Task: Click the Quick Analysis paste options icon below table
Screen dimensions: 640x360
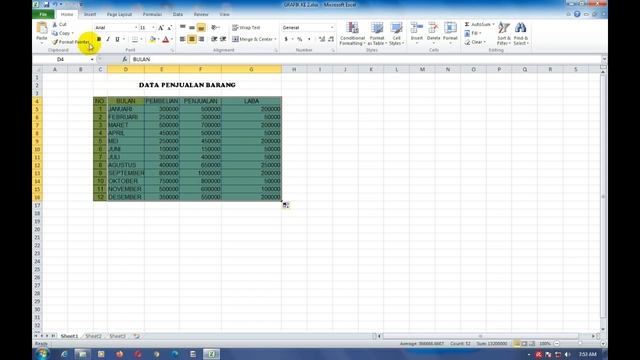Action: pyautogui.click(x=286, y=205)
